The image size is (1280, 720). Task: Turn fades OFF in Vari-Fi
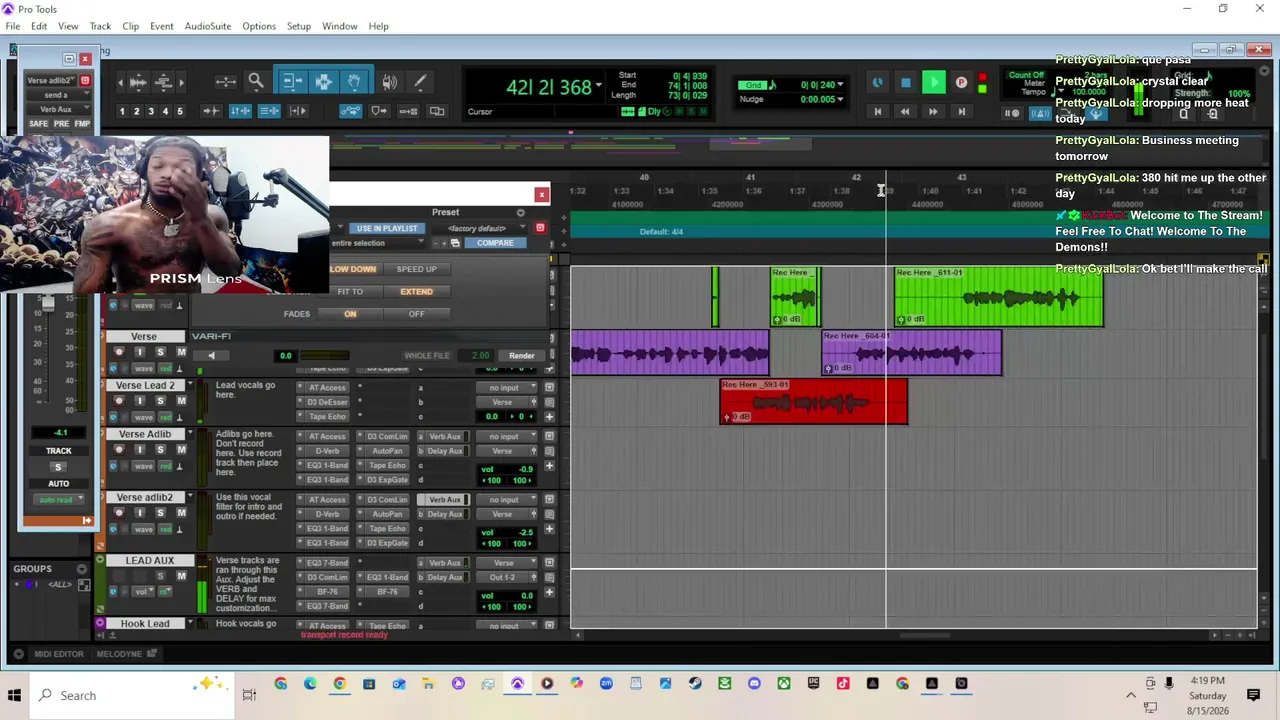pyautogui.click(x=416, y=314)
